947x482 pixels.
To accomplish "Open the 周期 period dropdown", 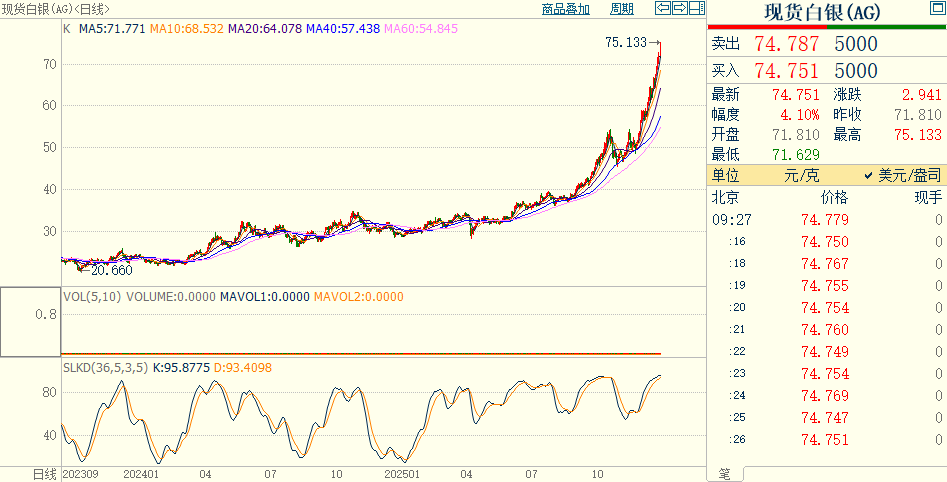I will [x=621, y=9].
